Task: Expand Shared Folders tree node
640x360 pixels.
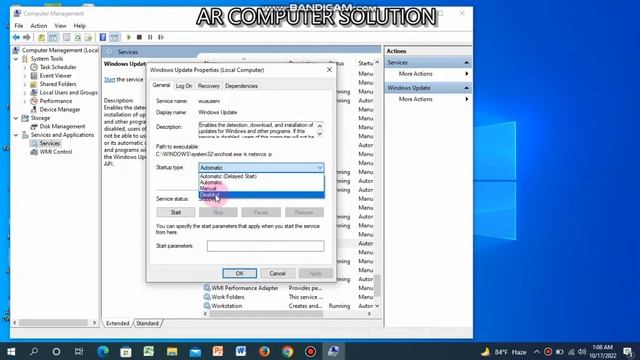Action: click(x=25, y=84)
